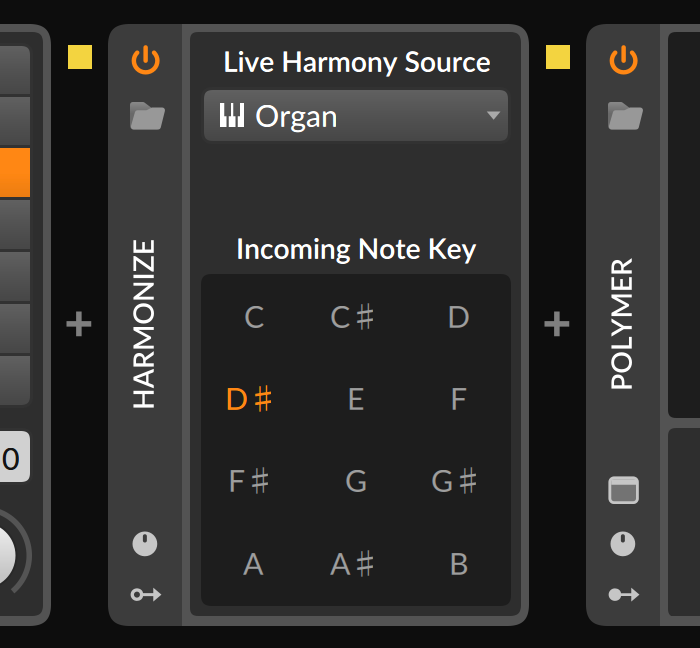700x648 pixels.
Task: Click the Polymer remote controls knob icon
Action: pos(624,544)
